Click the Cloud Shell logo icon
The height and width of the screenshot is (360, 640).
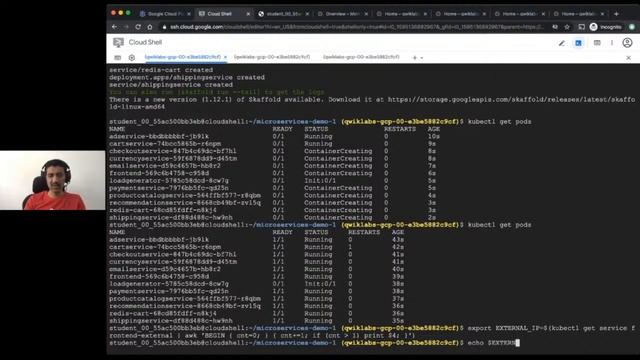pos(118,42)
